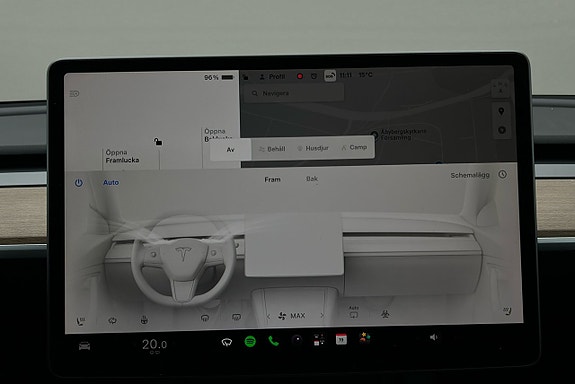Screen dimensions: 575x384
Task: Tap the driver seat heater icon
Action: (81, 321)
